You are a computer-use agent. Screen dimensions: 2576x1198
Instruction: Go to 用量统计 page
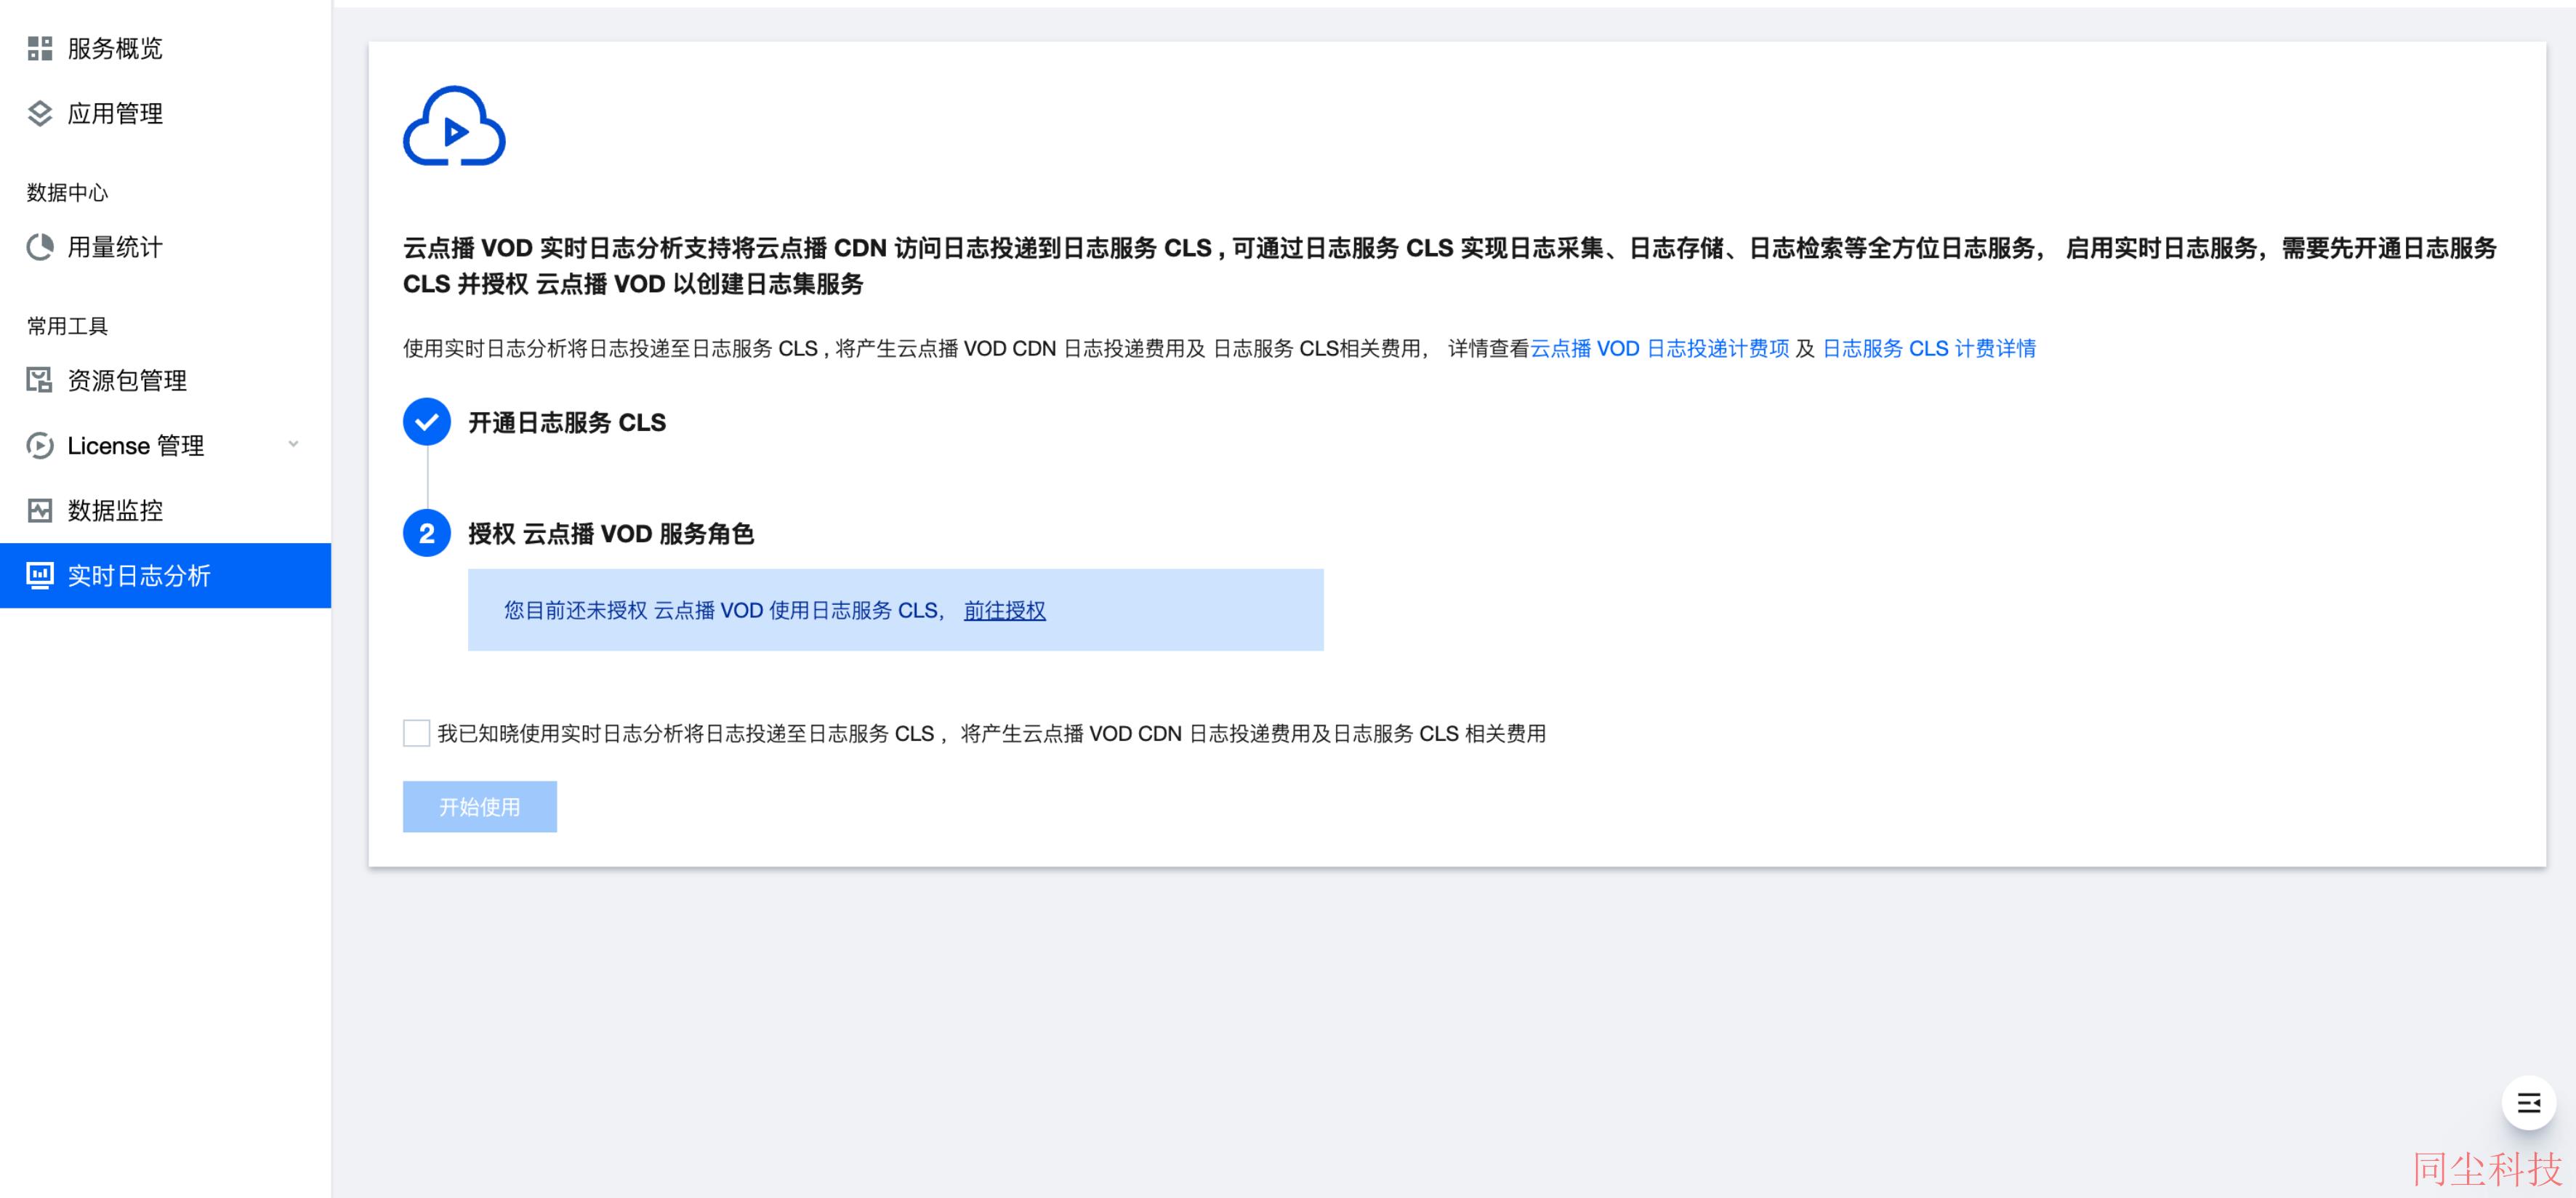[165, 247]
